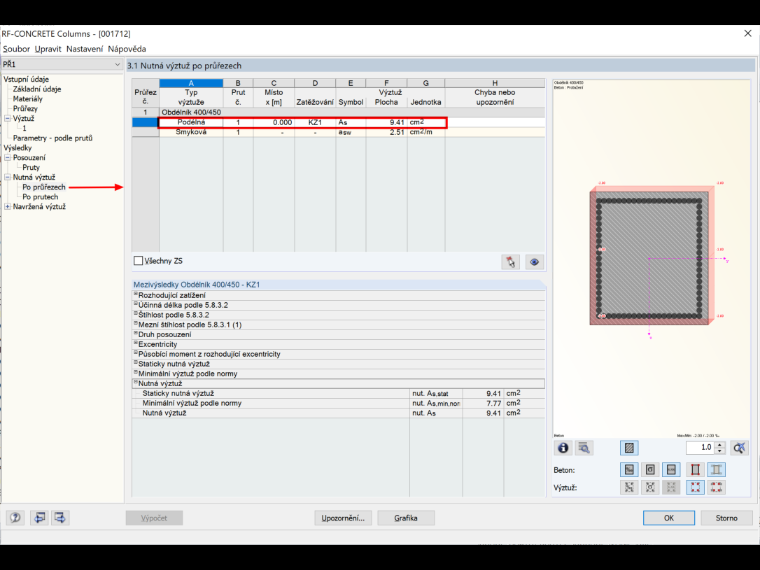Click the Grafika button
The height and width of the screenshot is (570, 760).
(406, 518)
